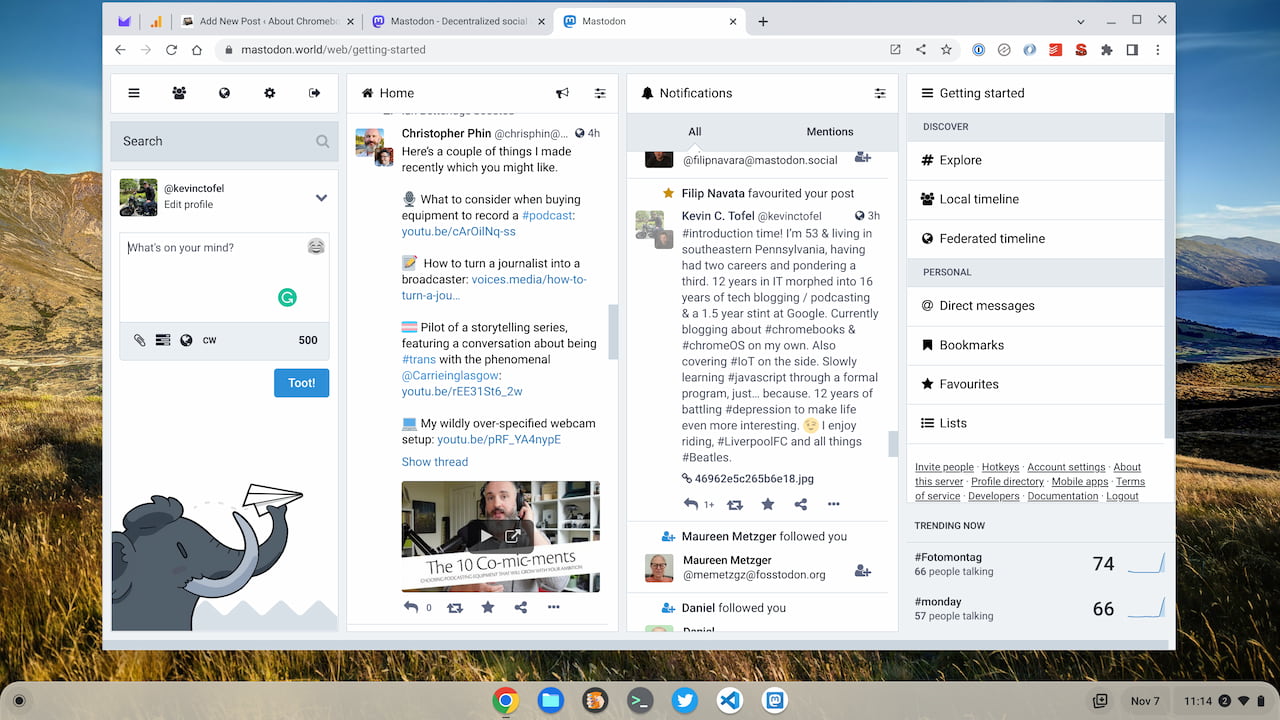Screen dimensions: 1280x720
Task: Open local timeline people icon in compose header
Action: pos(179,93)
